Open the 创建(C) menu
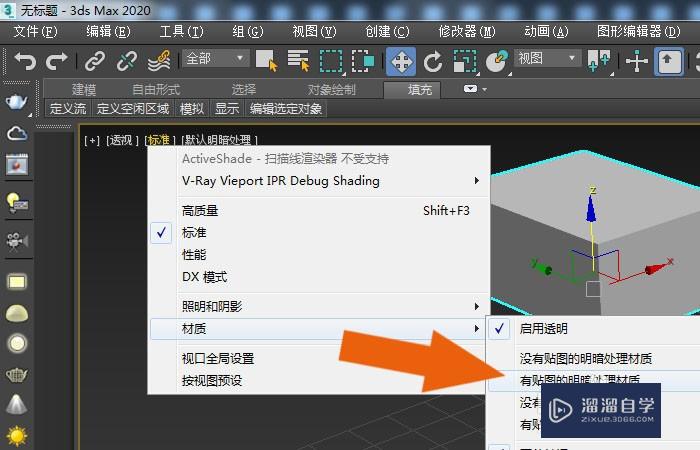The image size is (700, 450). (387, 31)
